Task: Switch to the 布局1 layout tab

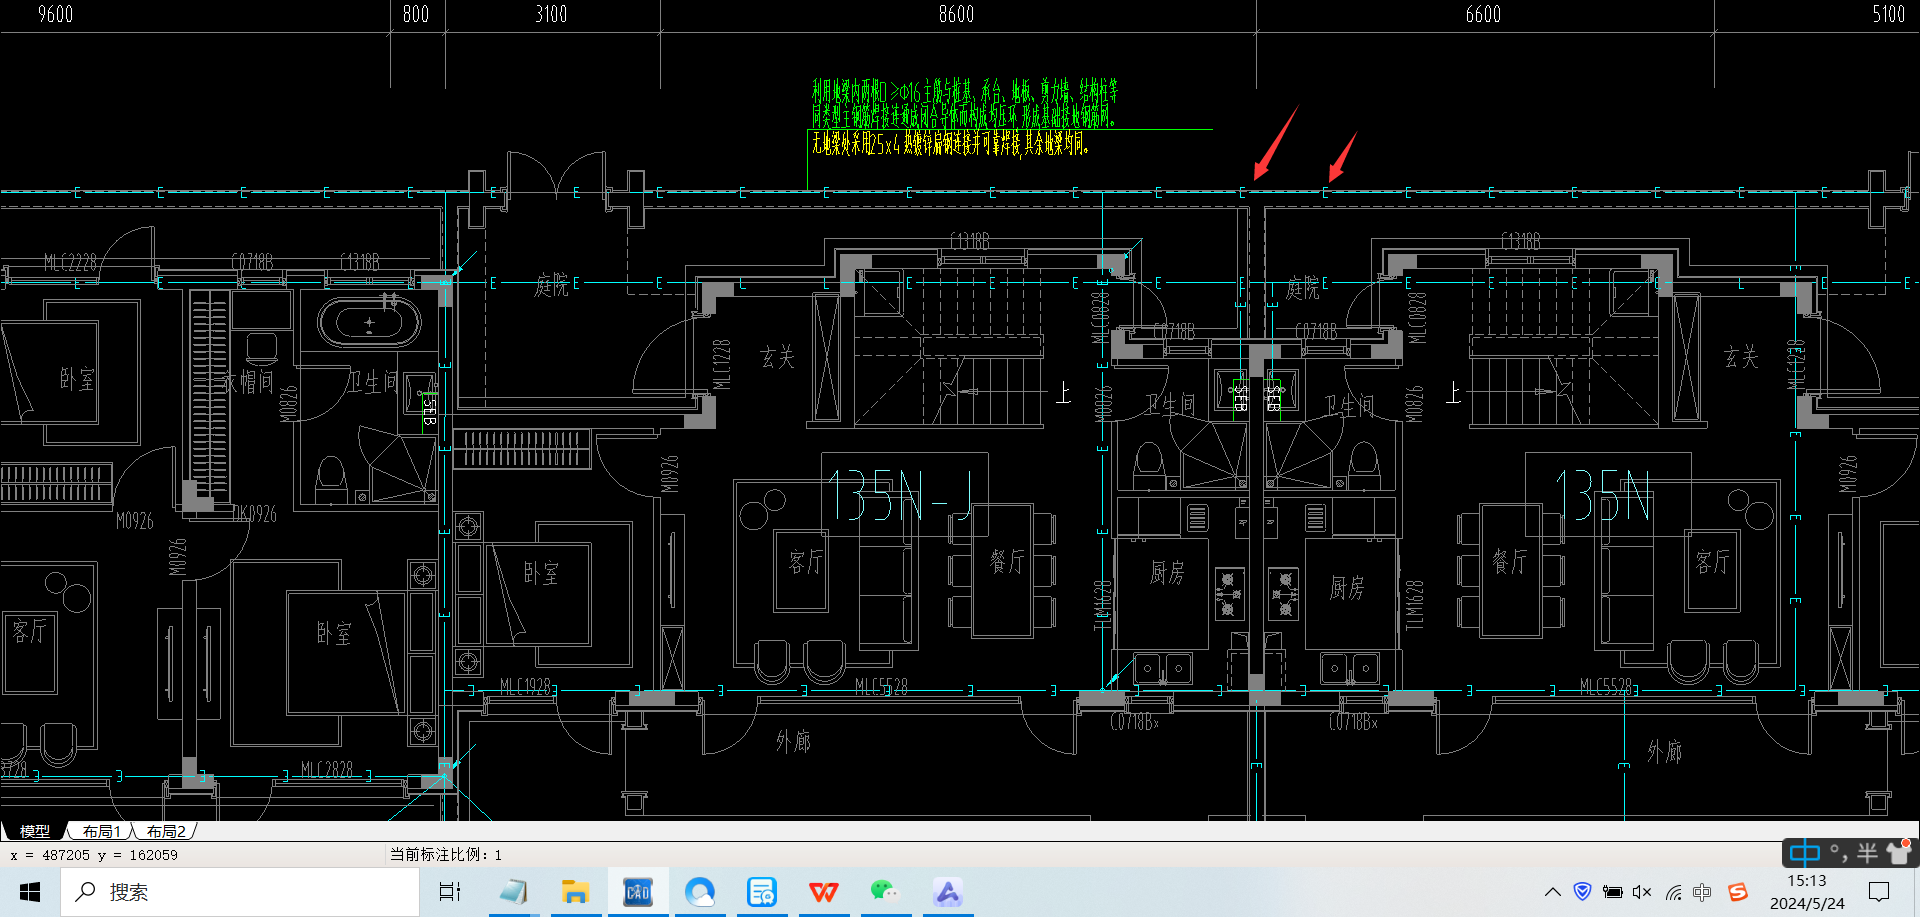Action: [x=101, y=831]
